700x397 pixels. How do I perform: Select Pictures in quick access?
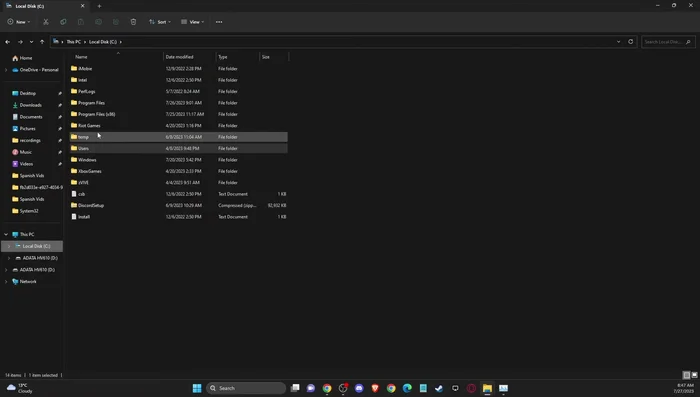(x=27, y=129)
